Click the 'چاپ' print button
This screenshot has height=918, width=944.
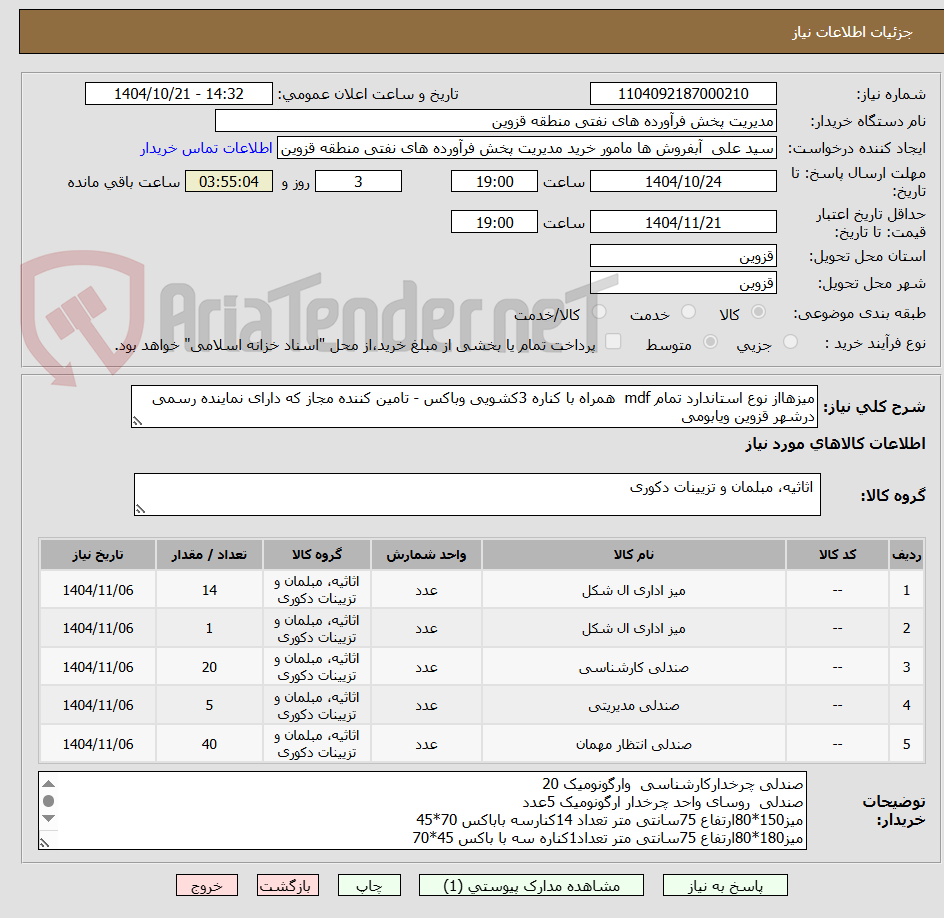click(x=369, y=885)
